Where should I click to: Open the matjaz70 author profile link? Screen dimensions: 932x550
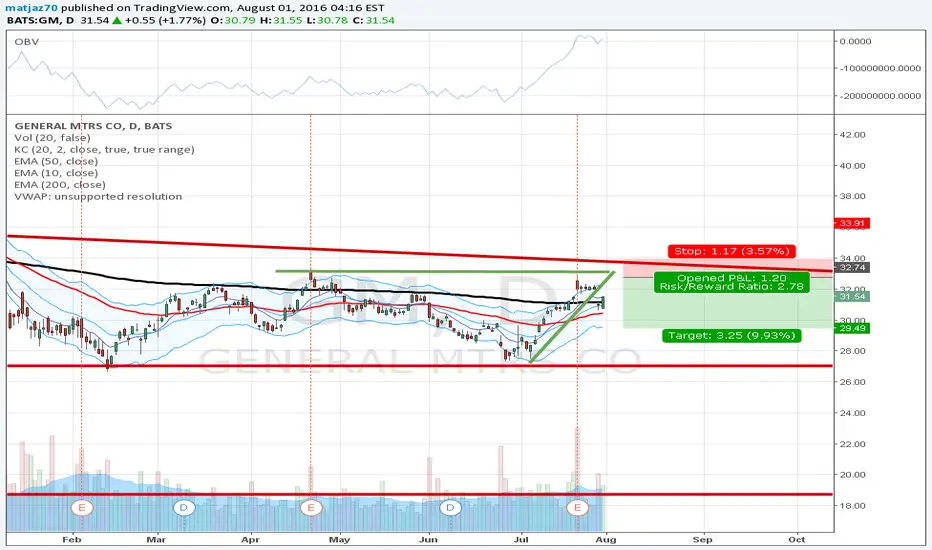(x=32, y=8)
